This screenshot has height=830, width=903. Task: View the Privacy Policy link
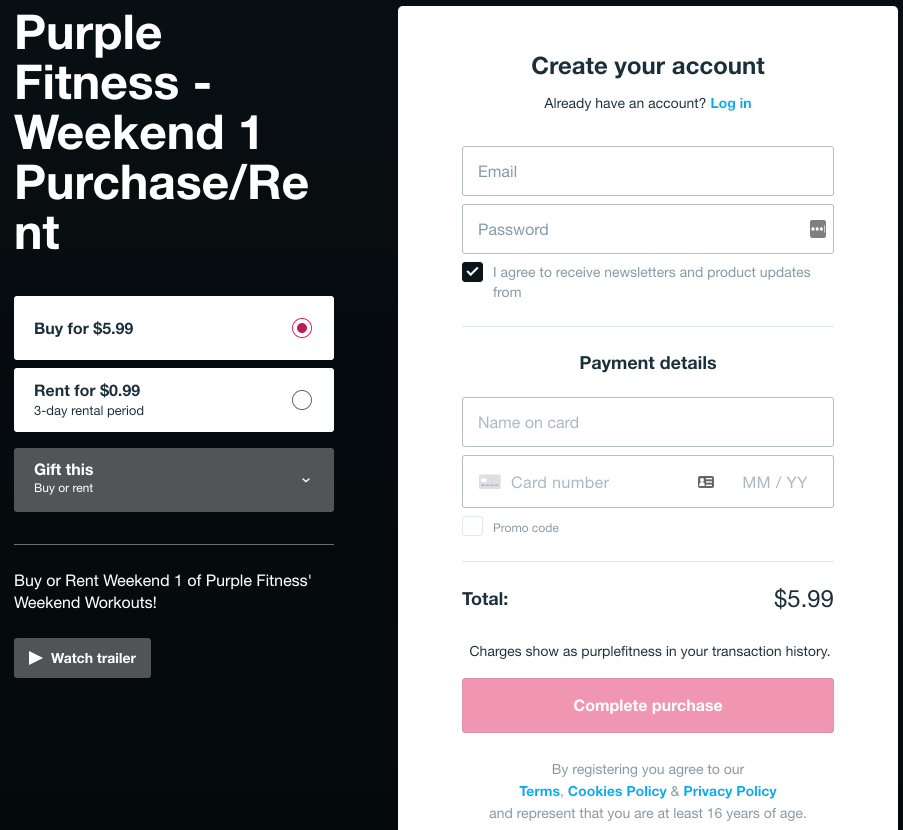(730, 791)
